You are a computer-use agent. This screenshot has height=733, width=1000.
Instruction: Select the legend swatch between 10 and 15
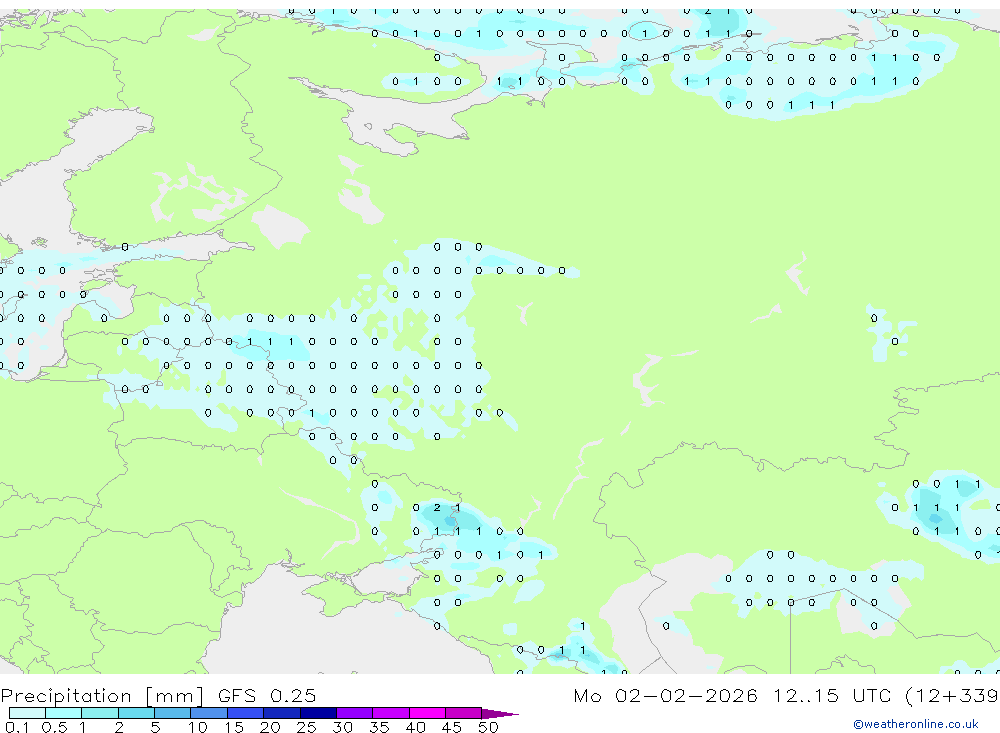click(209, 713)
